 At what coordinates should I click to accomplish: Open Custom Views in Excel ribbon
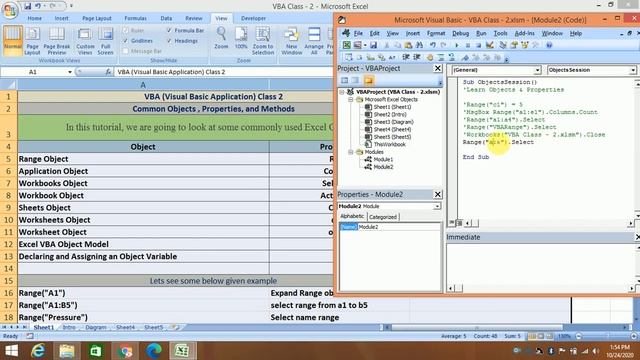[x=85, y=40]
